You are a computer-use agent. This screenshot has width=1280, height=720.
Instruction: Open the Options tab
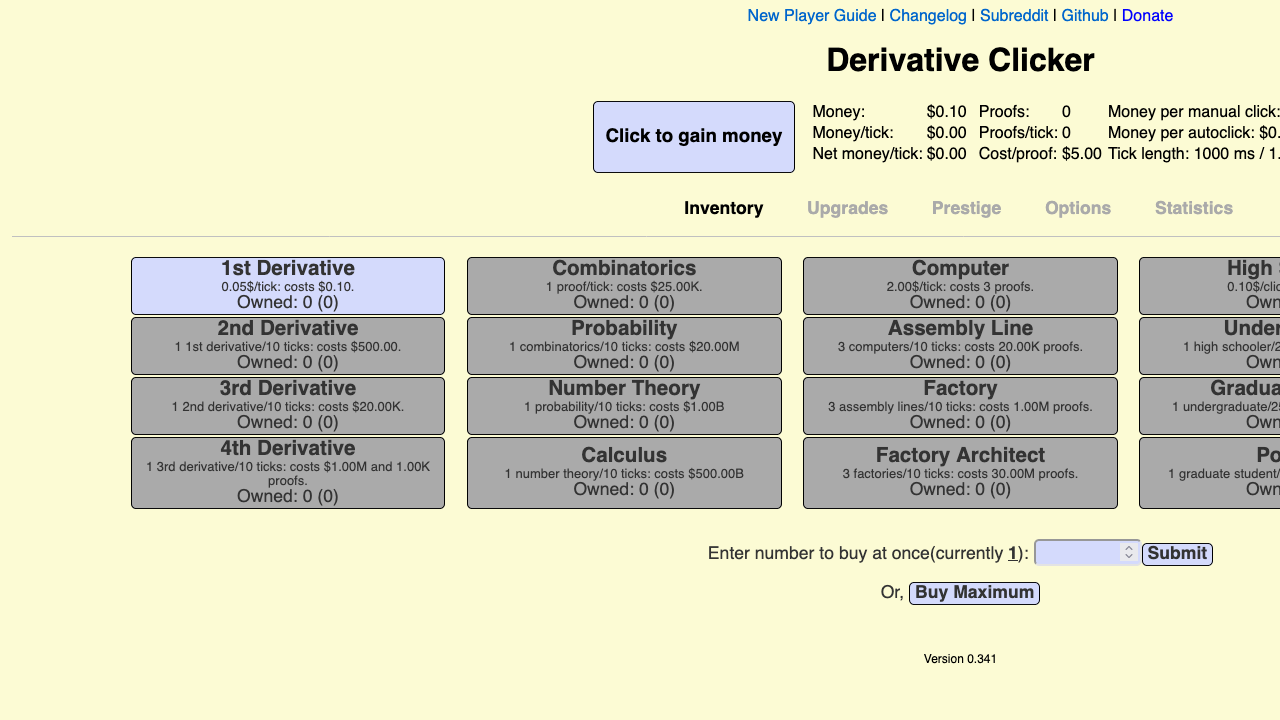click(1078, 208)
